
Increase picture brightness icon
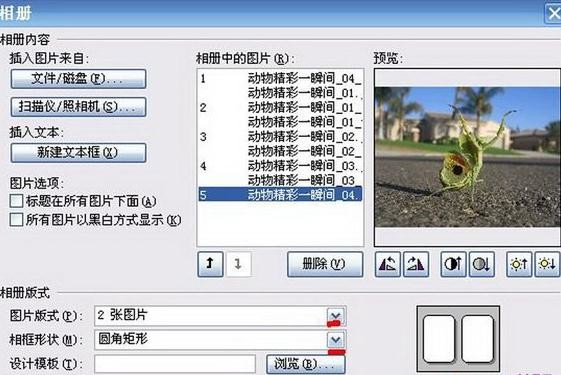click(519, 264)
